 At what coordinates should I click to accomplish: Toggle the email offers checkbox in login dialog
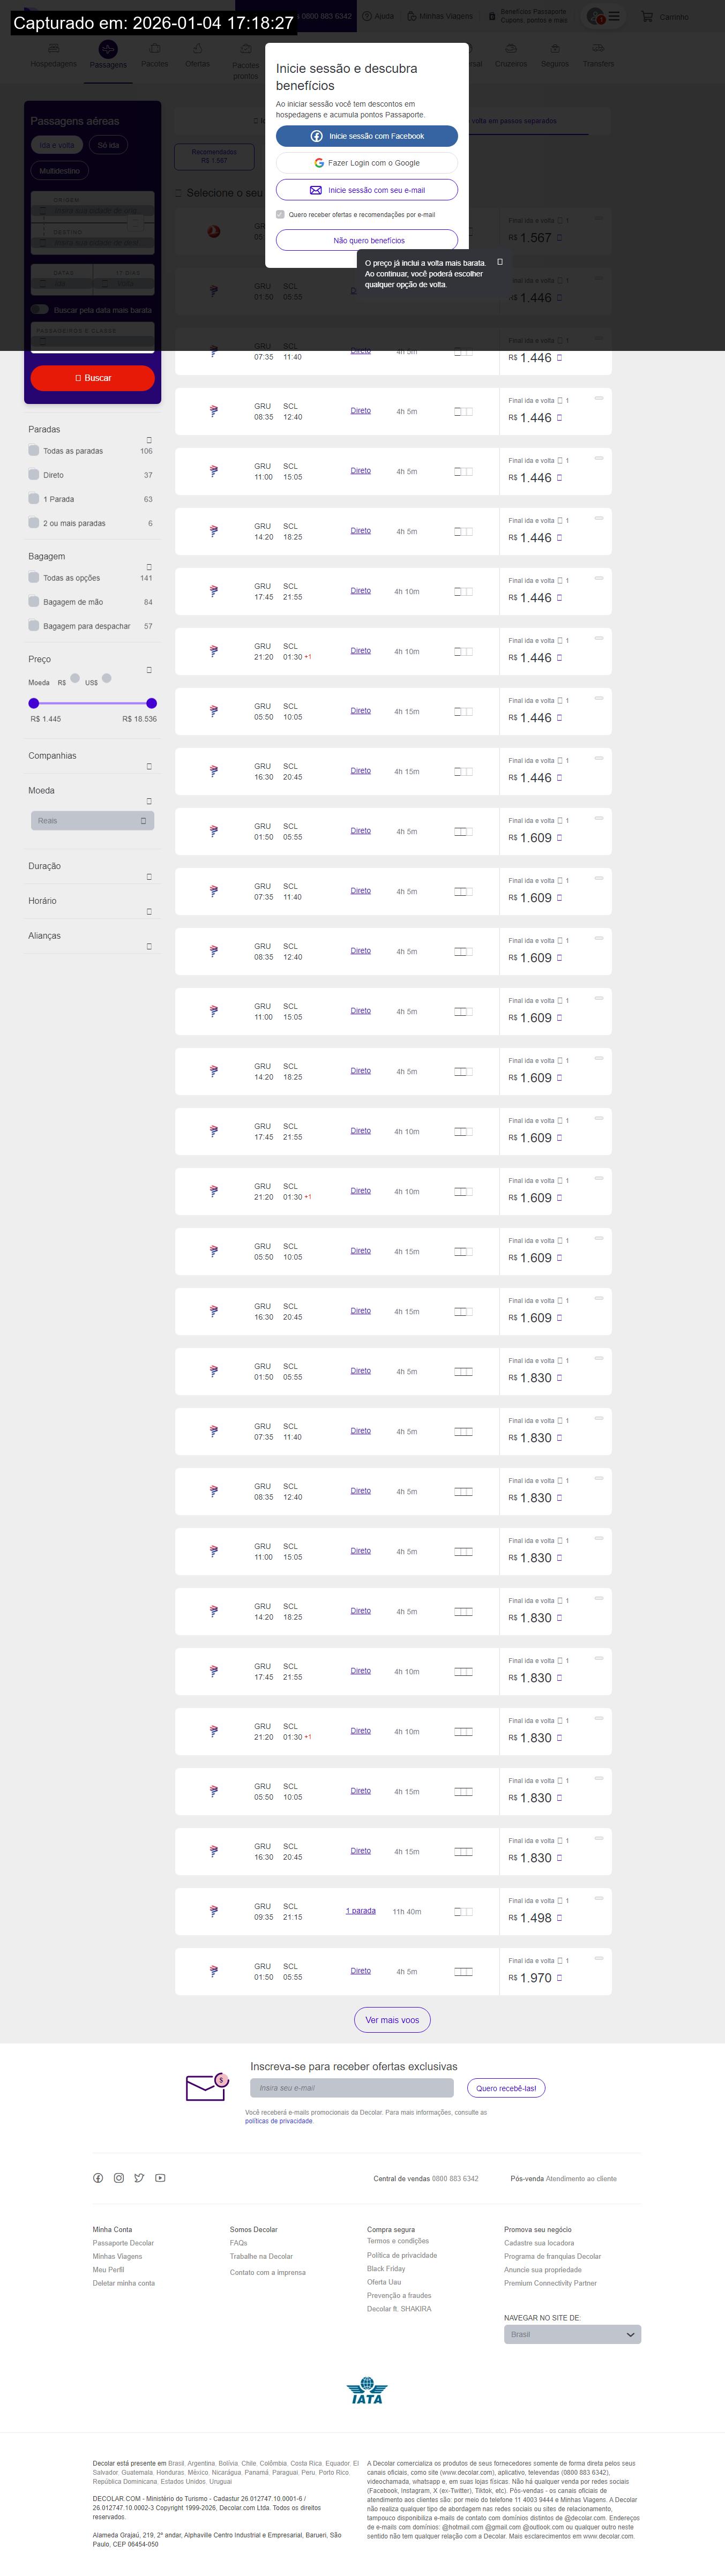pos(280,214)
